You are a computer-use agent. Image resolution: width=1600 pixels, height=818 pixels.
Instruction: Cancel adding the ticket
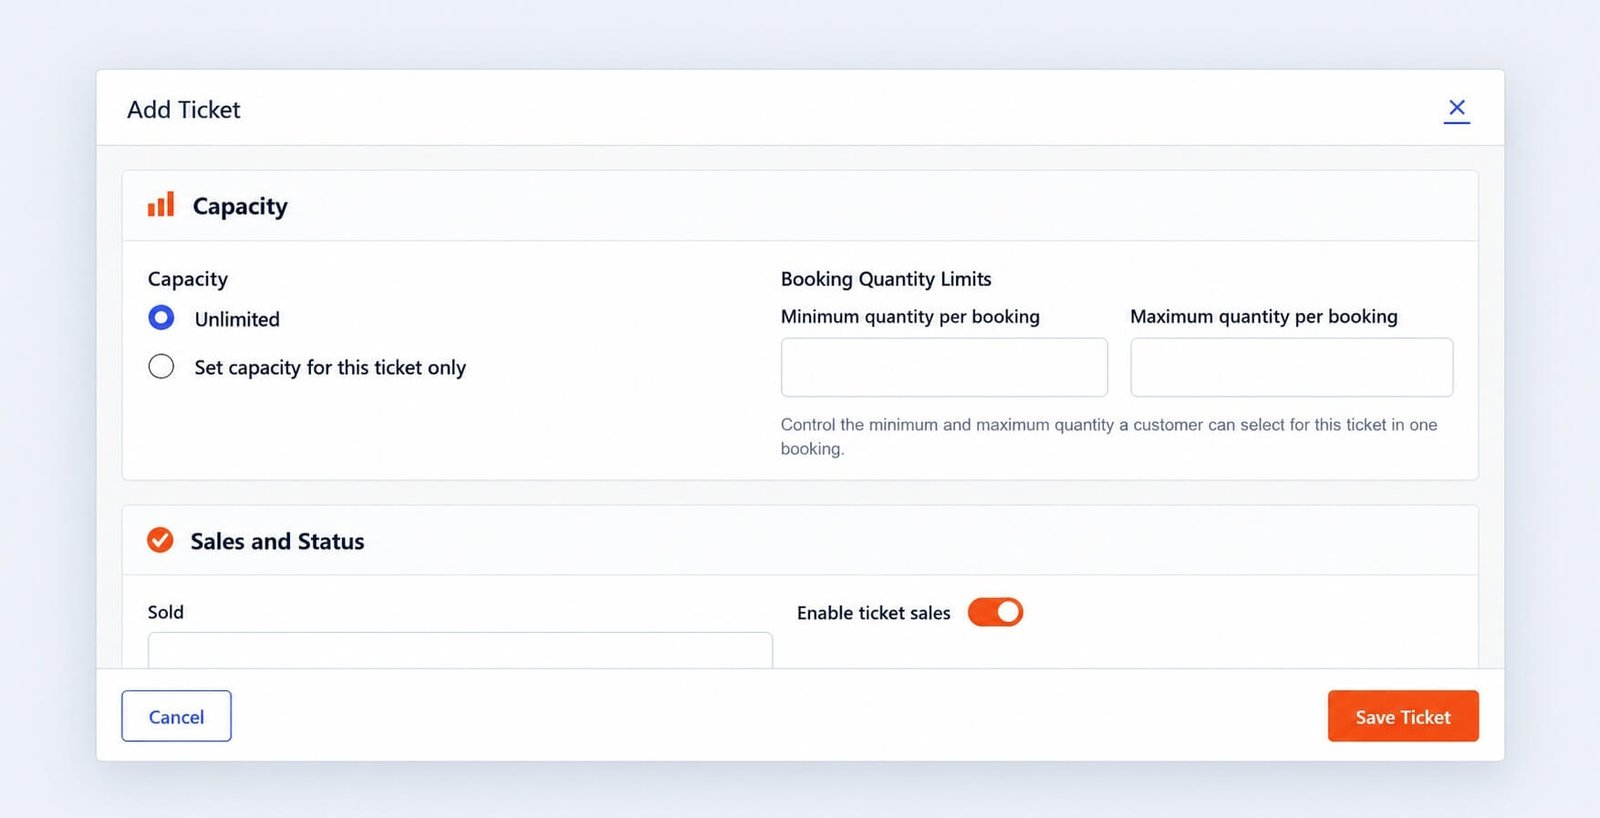click(x=176, y=716)
